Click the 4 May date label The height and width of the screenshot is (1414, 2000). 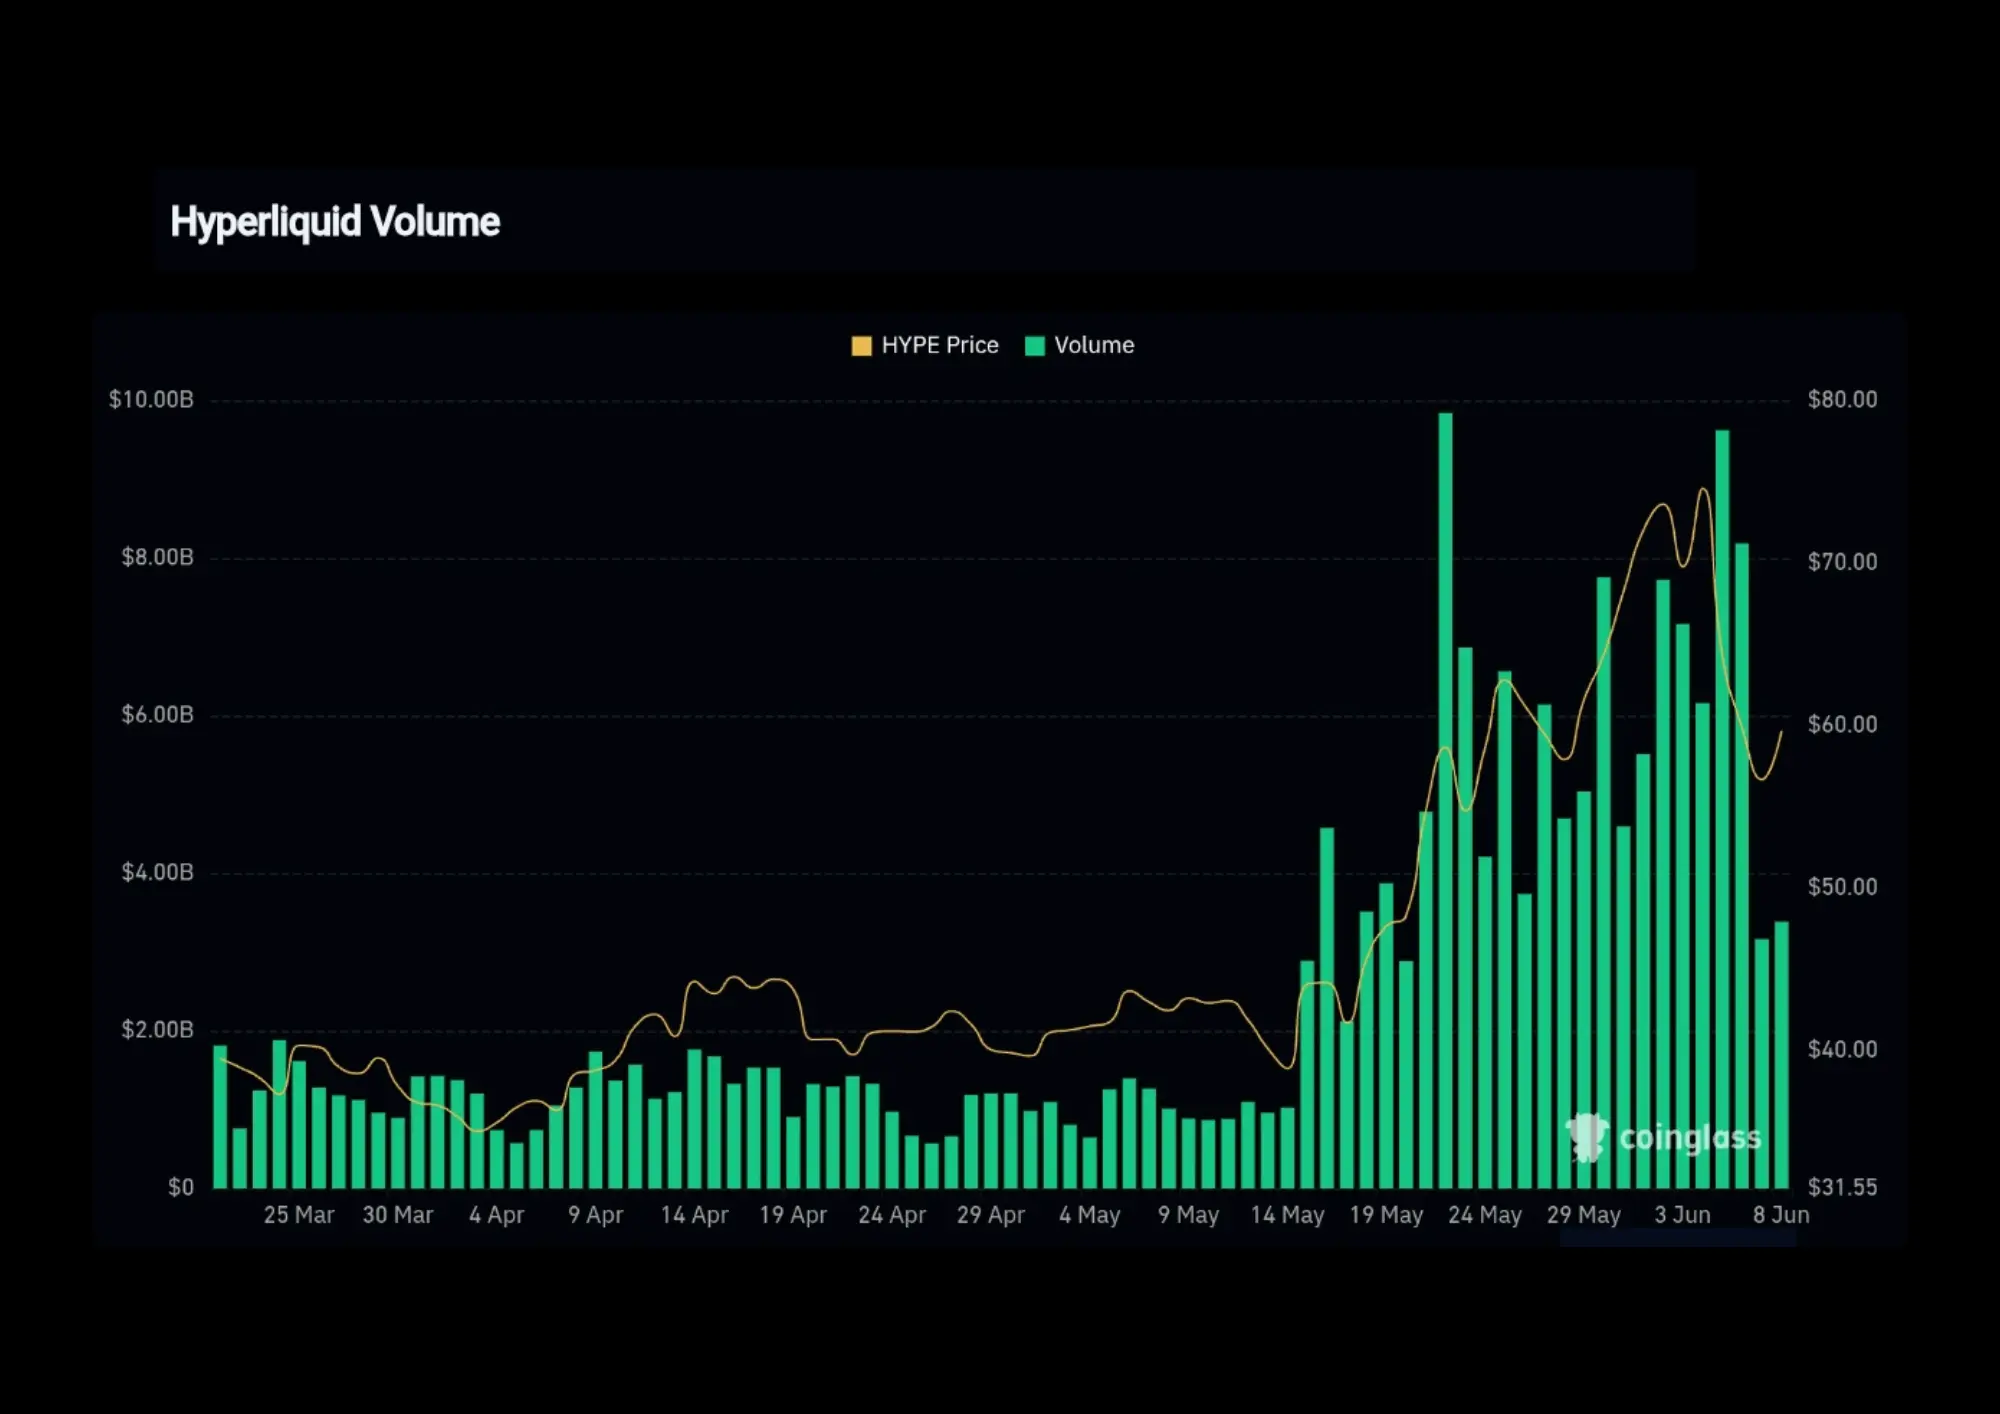point(1090,1215)
